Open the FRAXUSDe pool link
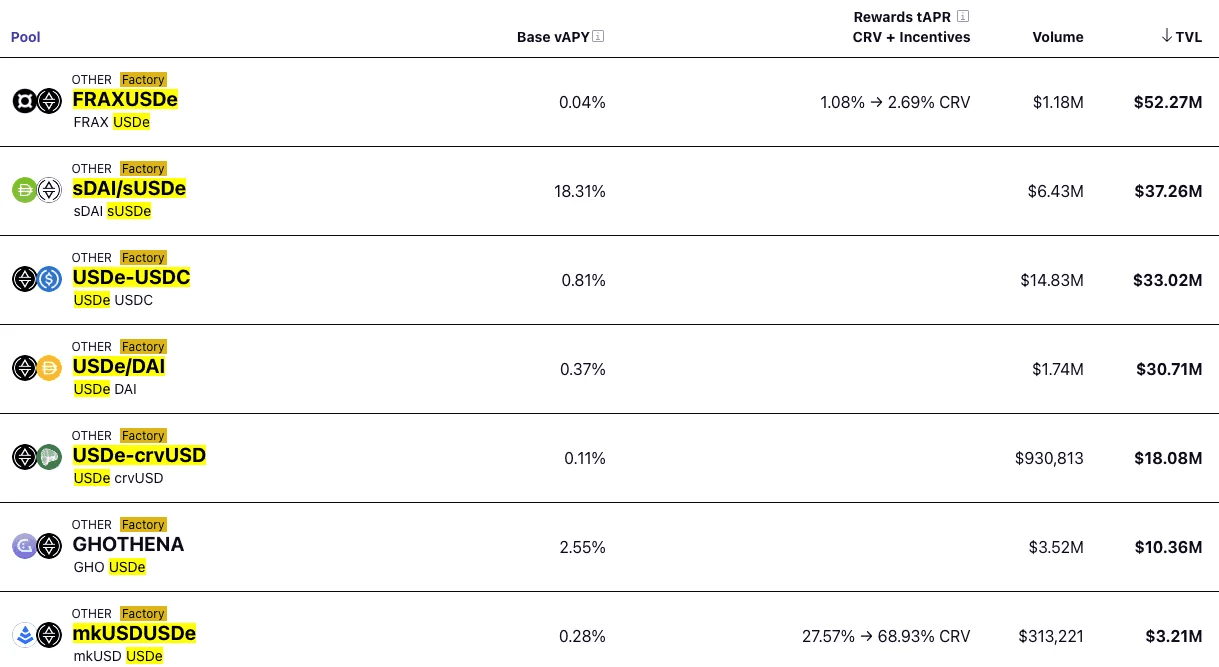The width and height of the screenshot is (1219, 667). tap(125, 100)
